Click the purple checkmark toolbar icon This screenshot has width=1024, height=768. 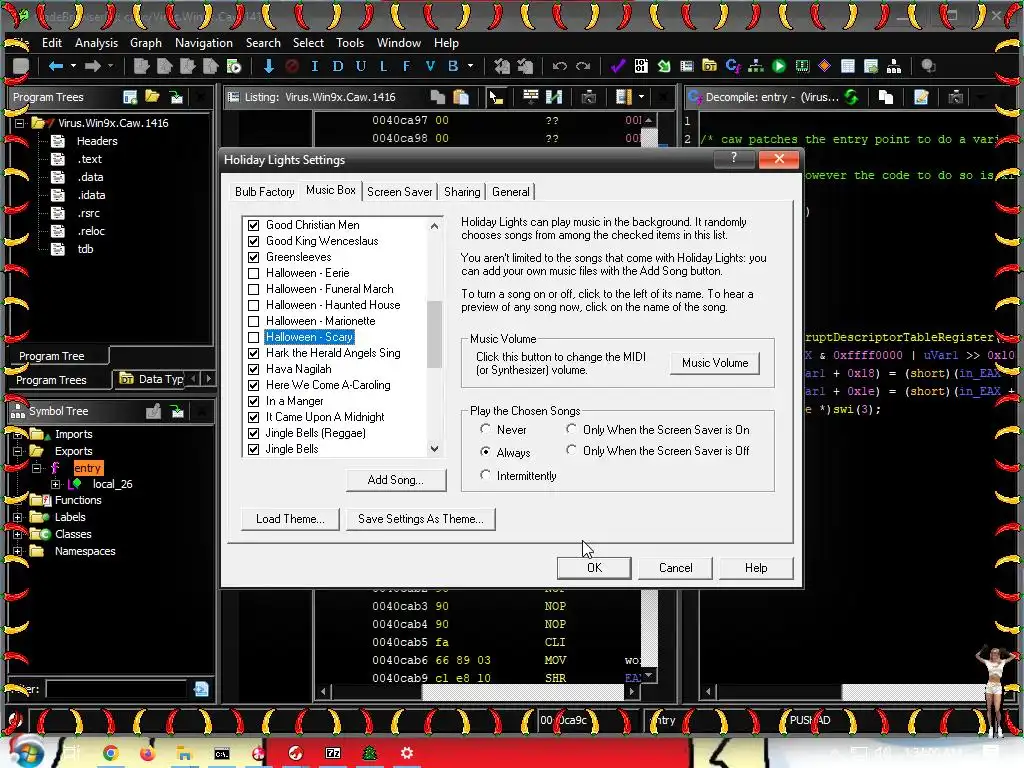coord(617,66)
